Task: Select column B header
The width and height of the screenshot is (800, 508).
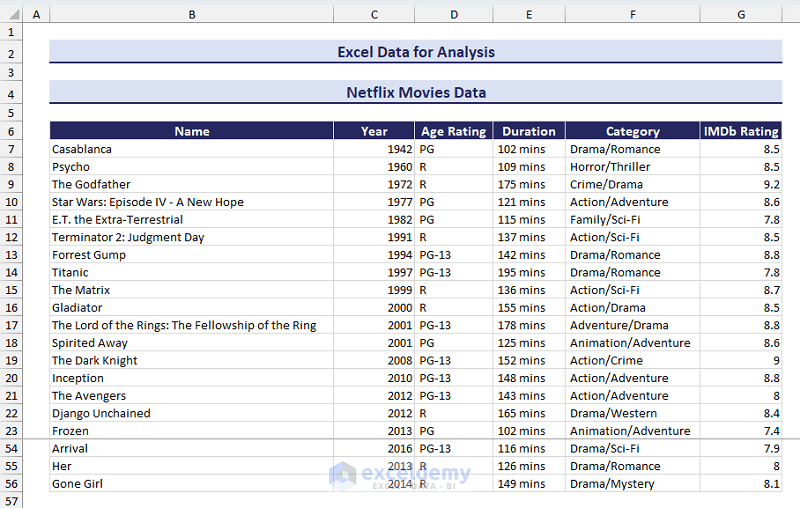Action: [191, 14]
